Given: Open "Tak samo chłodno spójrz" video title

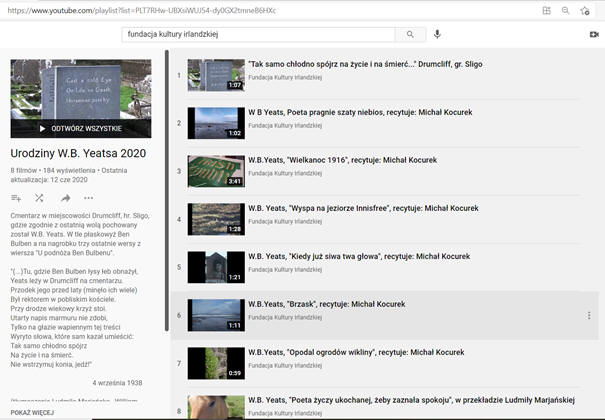Looking at the screenshot, I should coord(365,64).
